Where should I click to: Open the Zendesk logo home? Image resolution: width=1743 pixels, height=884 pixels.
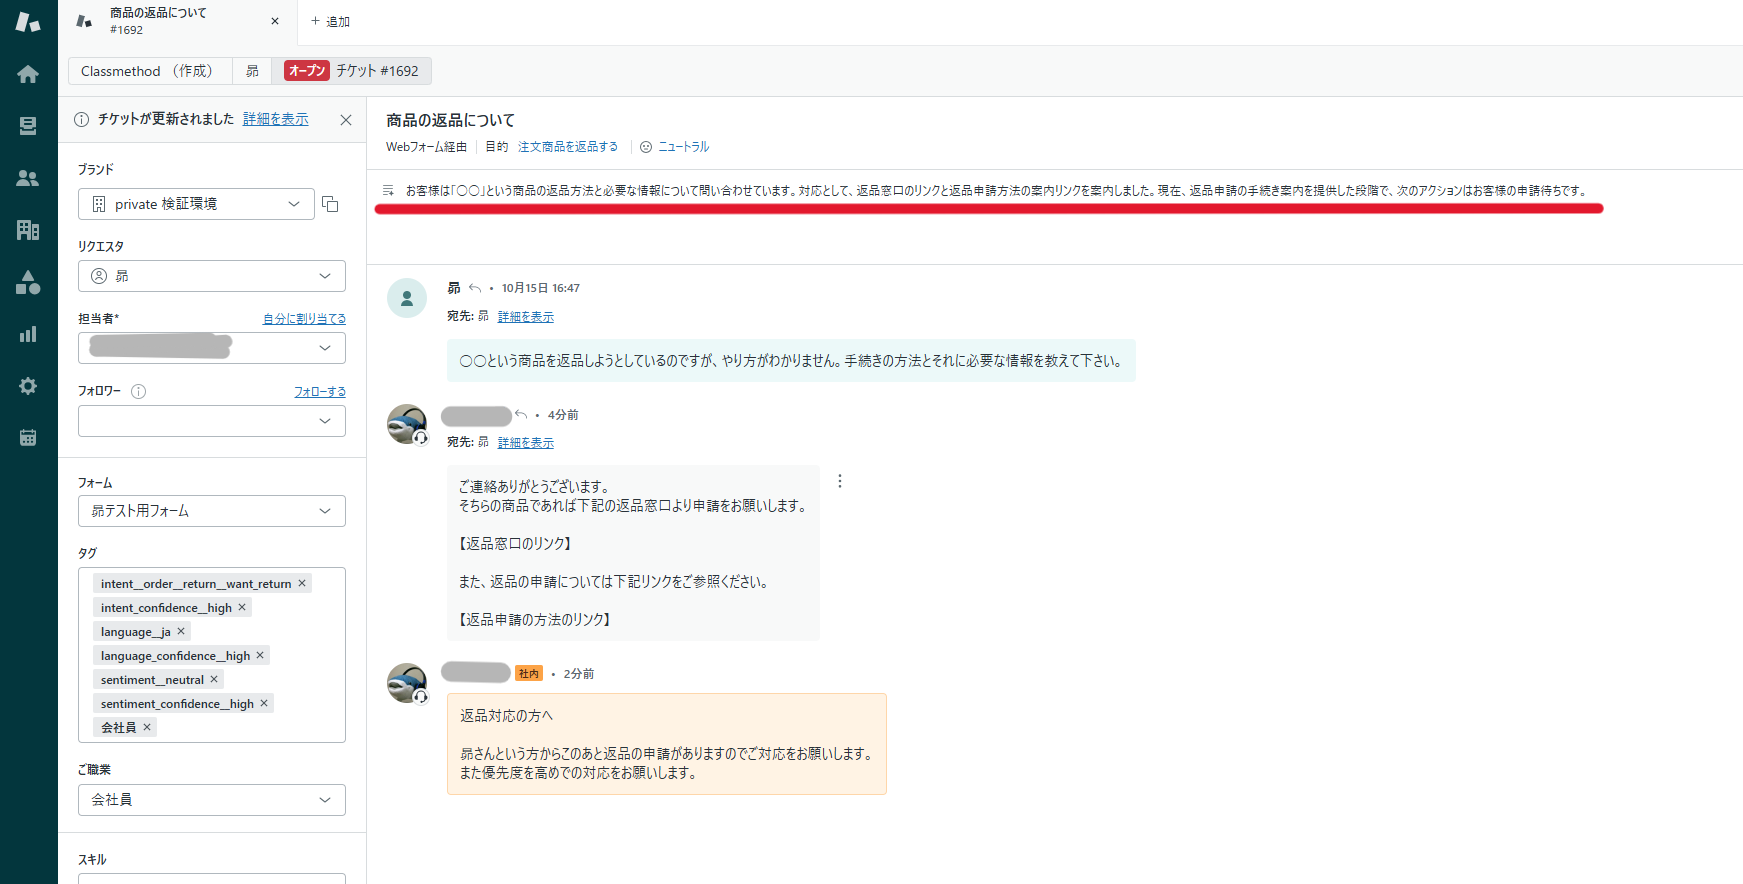point(28,22)
